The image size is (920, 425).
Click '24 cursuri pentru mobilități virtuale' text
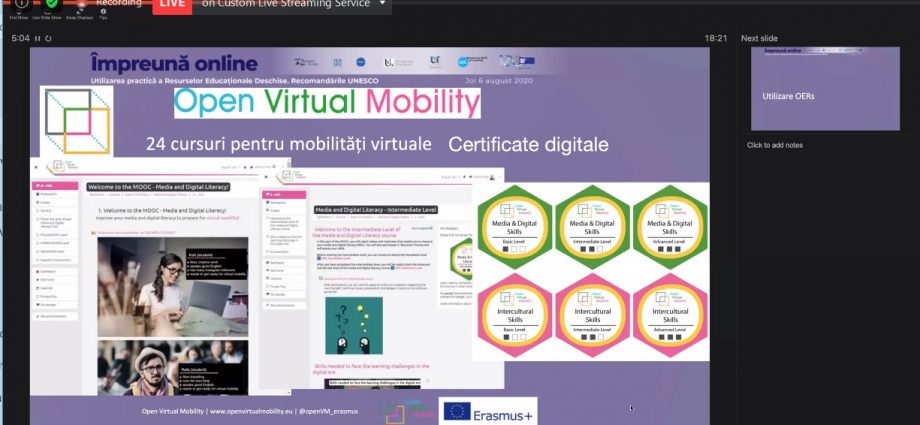pos(289,144)
